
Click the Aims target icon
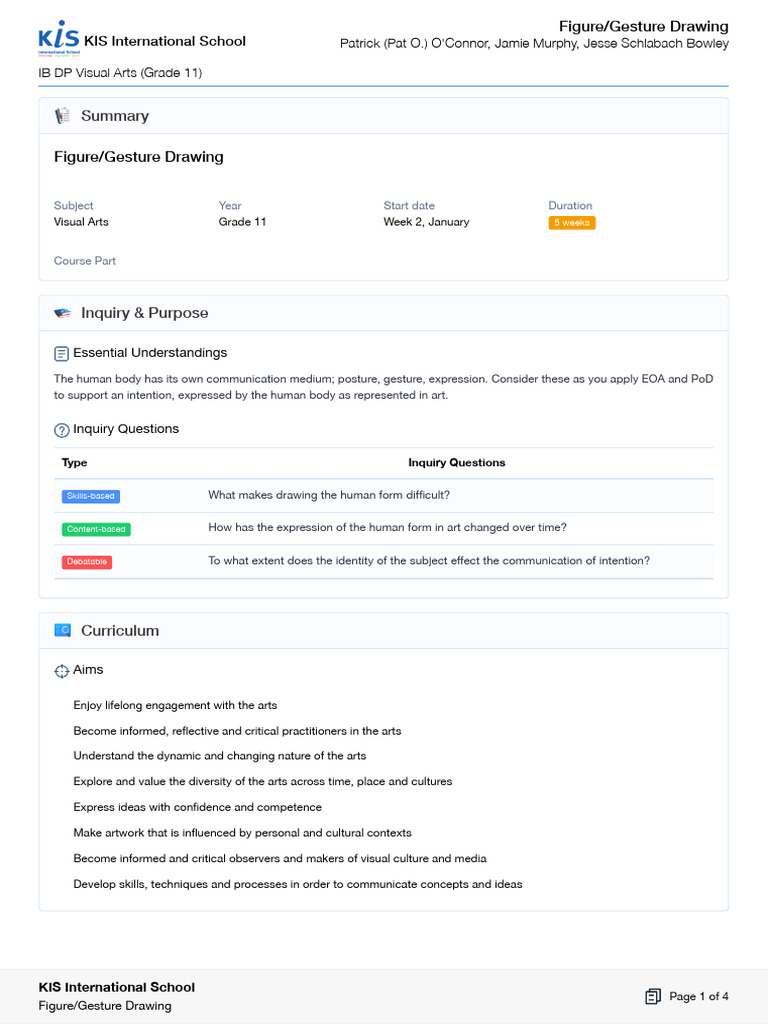[x=62, y=670]
